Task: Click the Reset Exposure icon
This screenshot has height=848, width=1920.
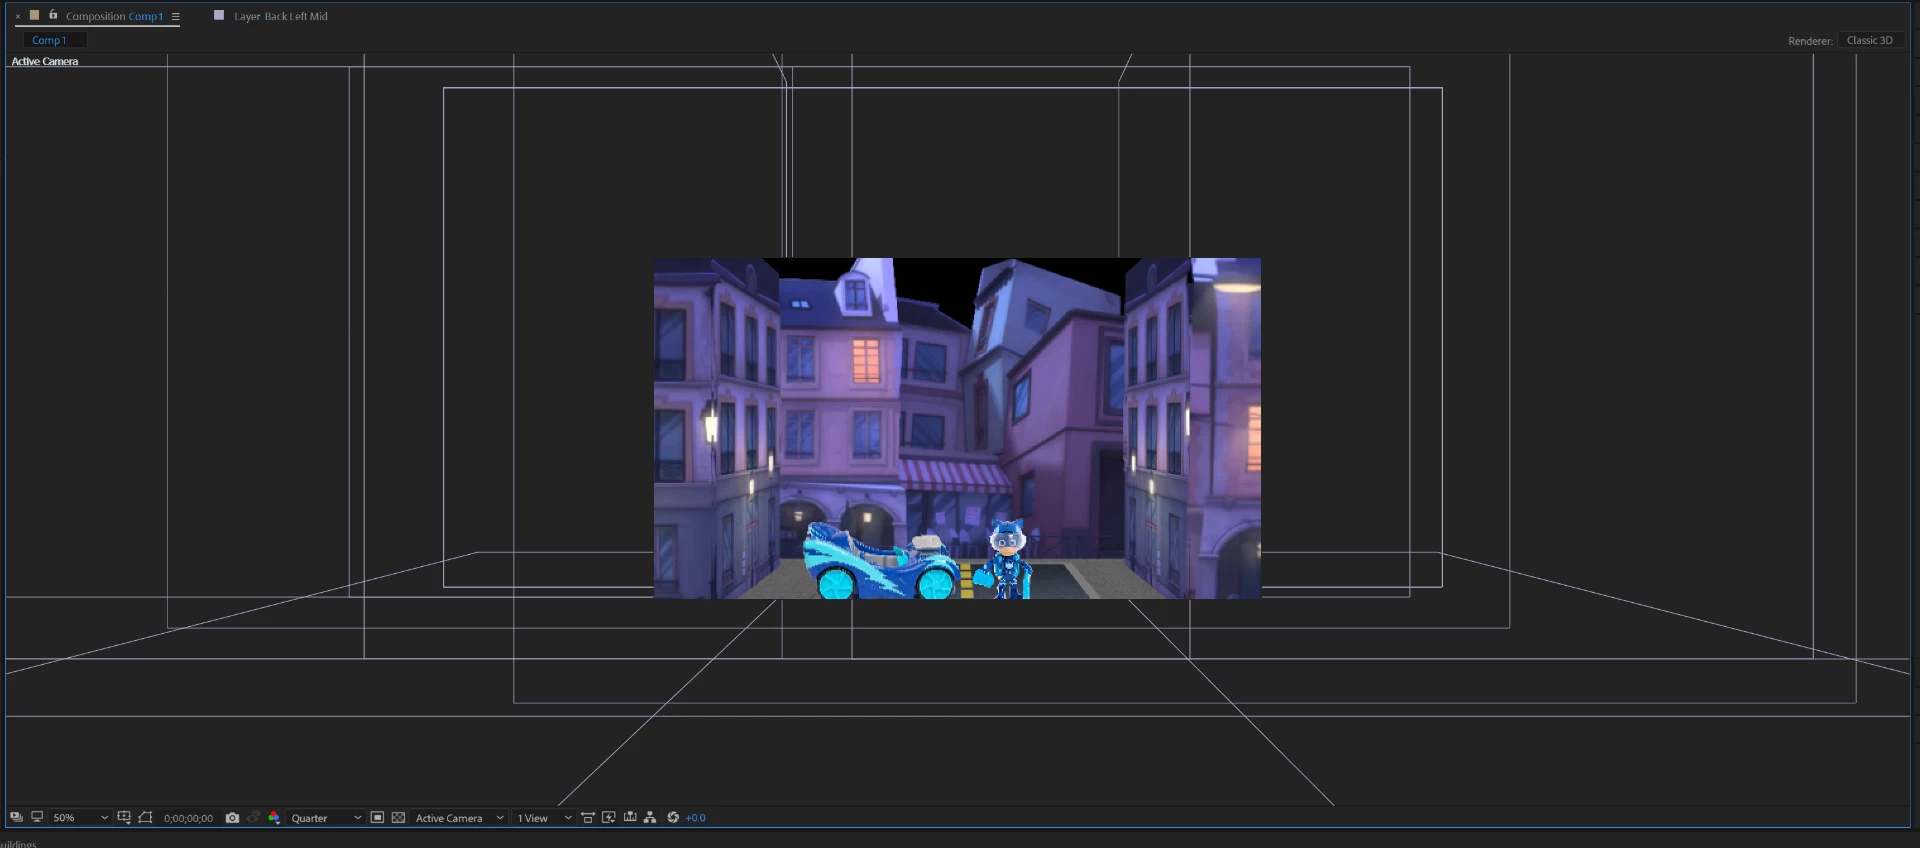Action: click(x=673, y=817)
